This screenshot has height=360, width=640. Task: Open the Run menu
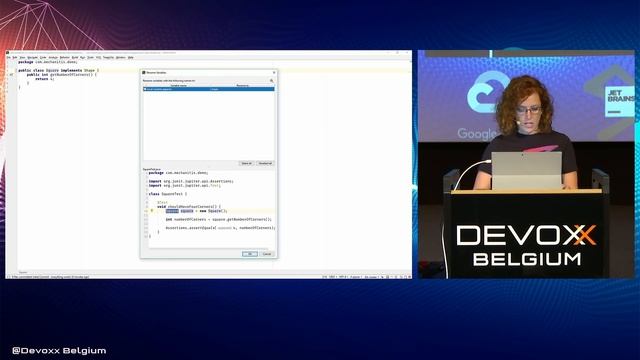[x=82, y=58]
